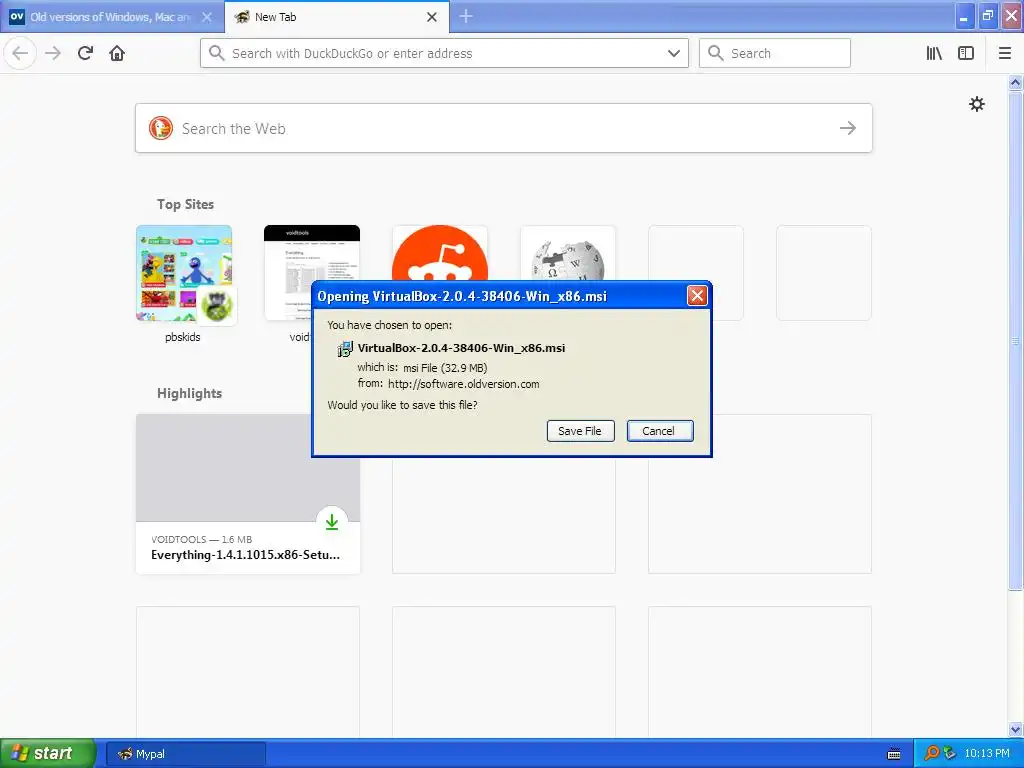
Task: Close the Opening VirtualBox dialog
Action: tap(697, 296)
